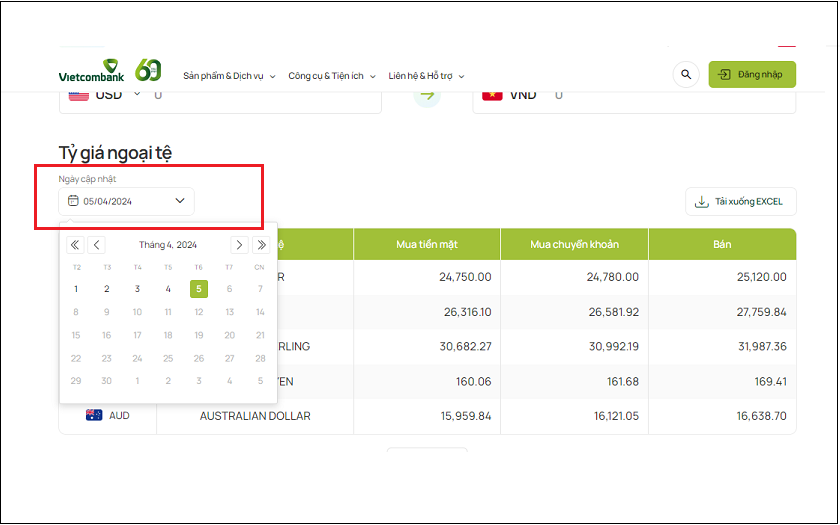Download rates via Tải xuống EXCEL
The width and height of the screenshot is (840, 525).
pyautogui.click(x=740, y=201)
